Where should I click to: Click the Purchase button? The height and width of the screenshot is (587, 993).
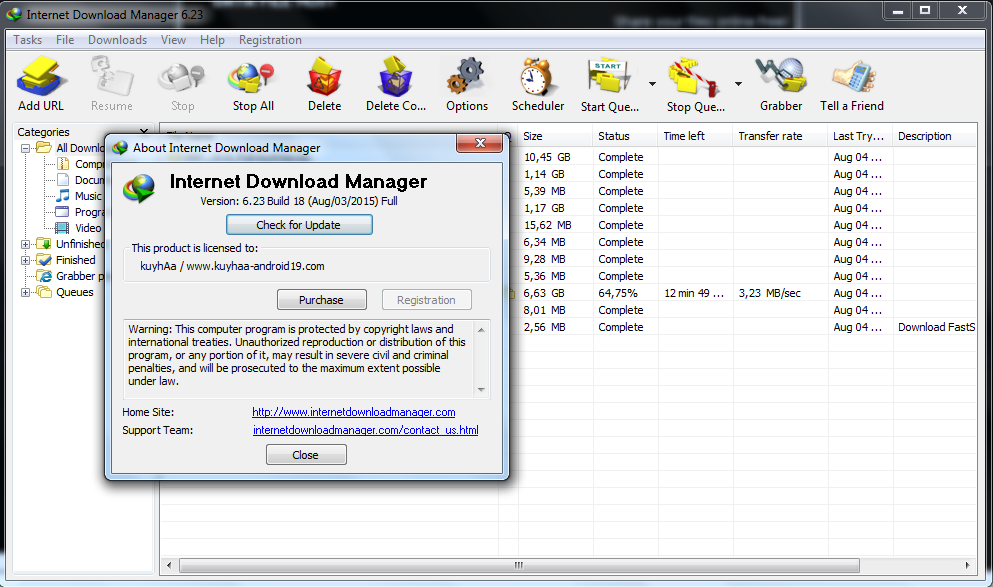click(x=322, y=300)
